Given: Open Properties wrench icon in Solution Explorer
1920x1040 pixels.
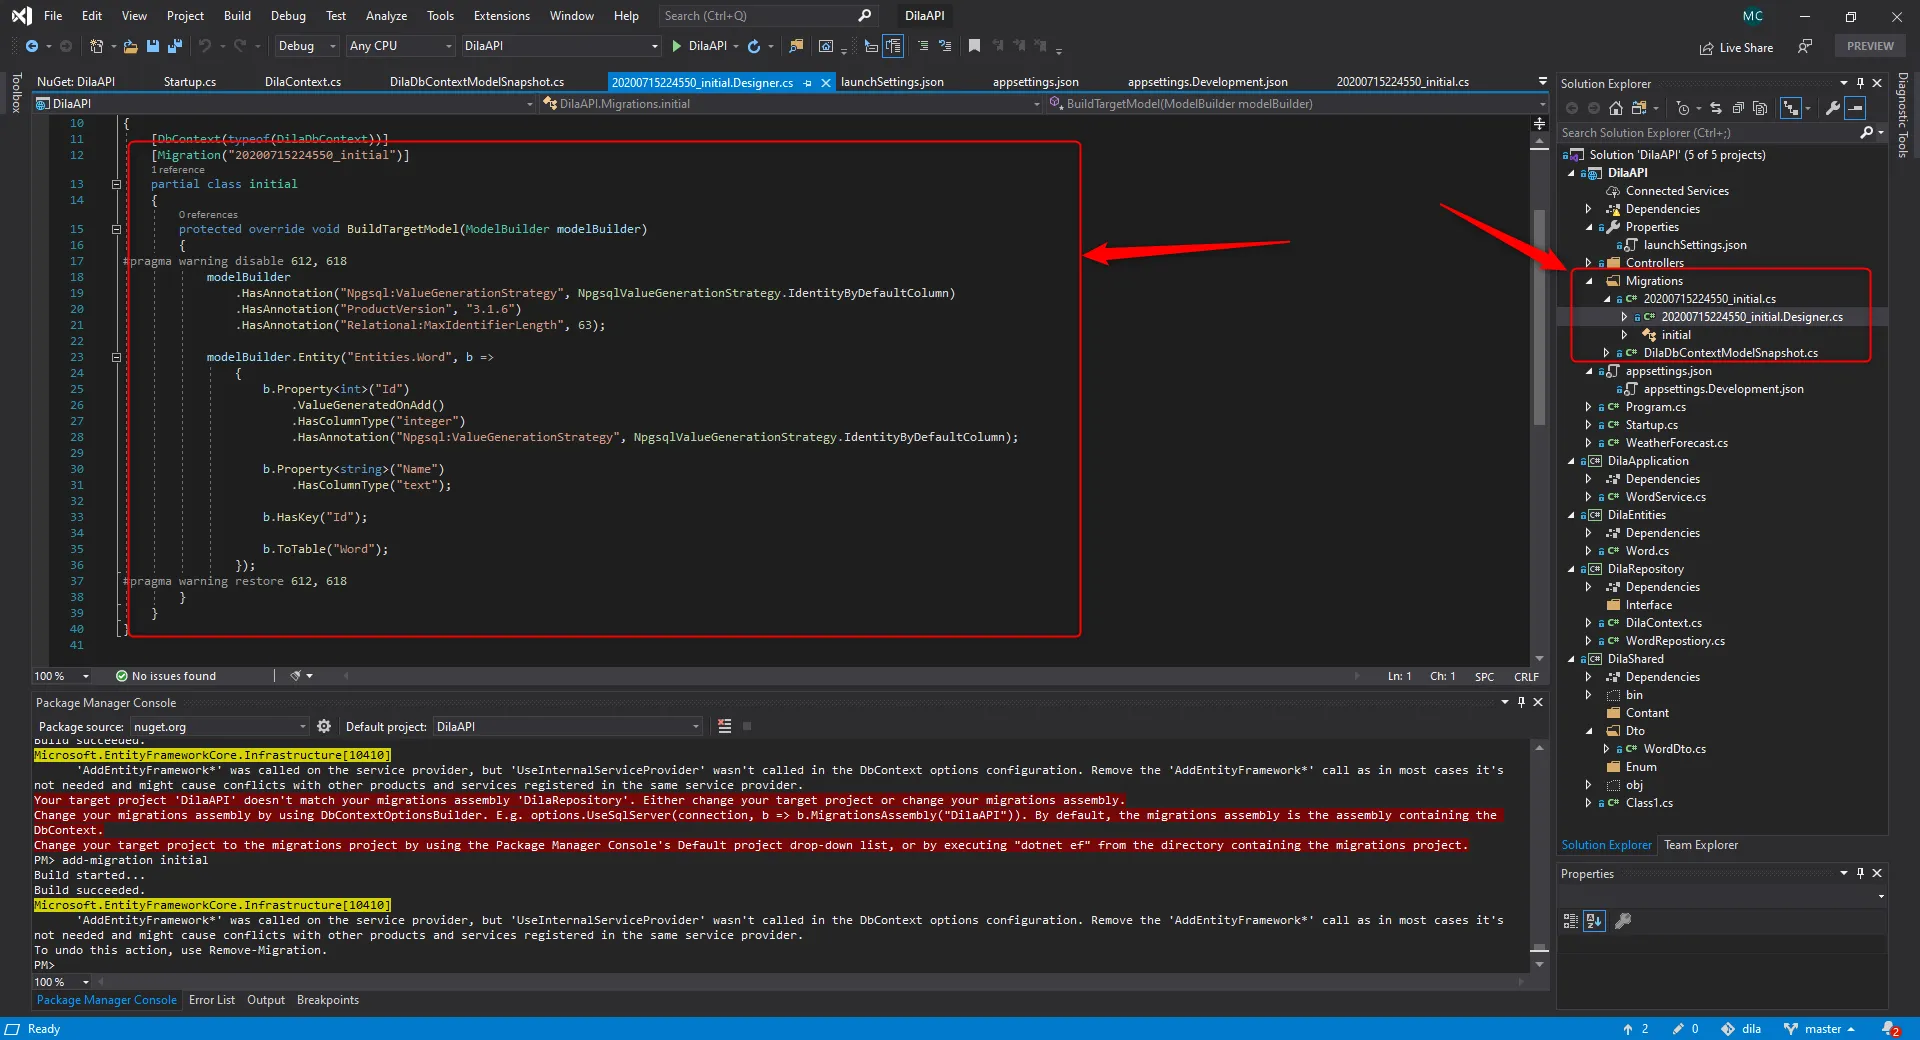Looking at the screenshot, I should pyautogui.click(x=1832, y=108).
